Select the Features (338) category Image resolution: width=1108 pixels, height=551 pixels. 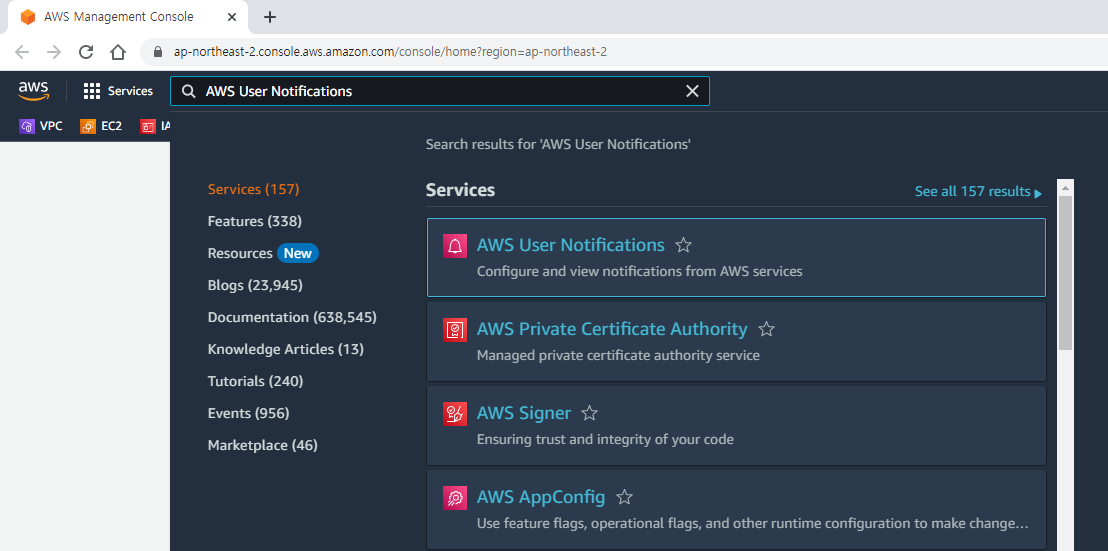pos(254,221)
